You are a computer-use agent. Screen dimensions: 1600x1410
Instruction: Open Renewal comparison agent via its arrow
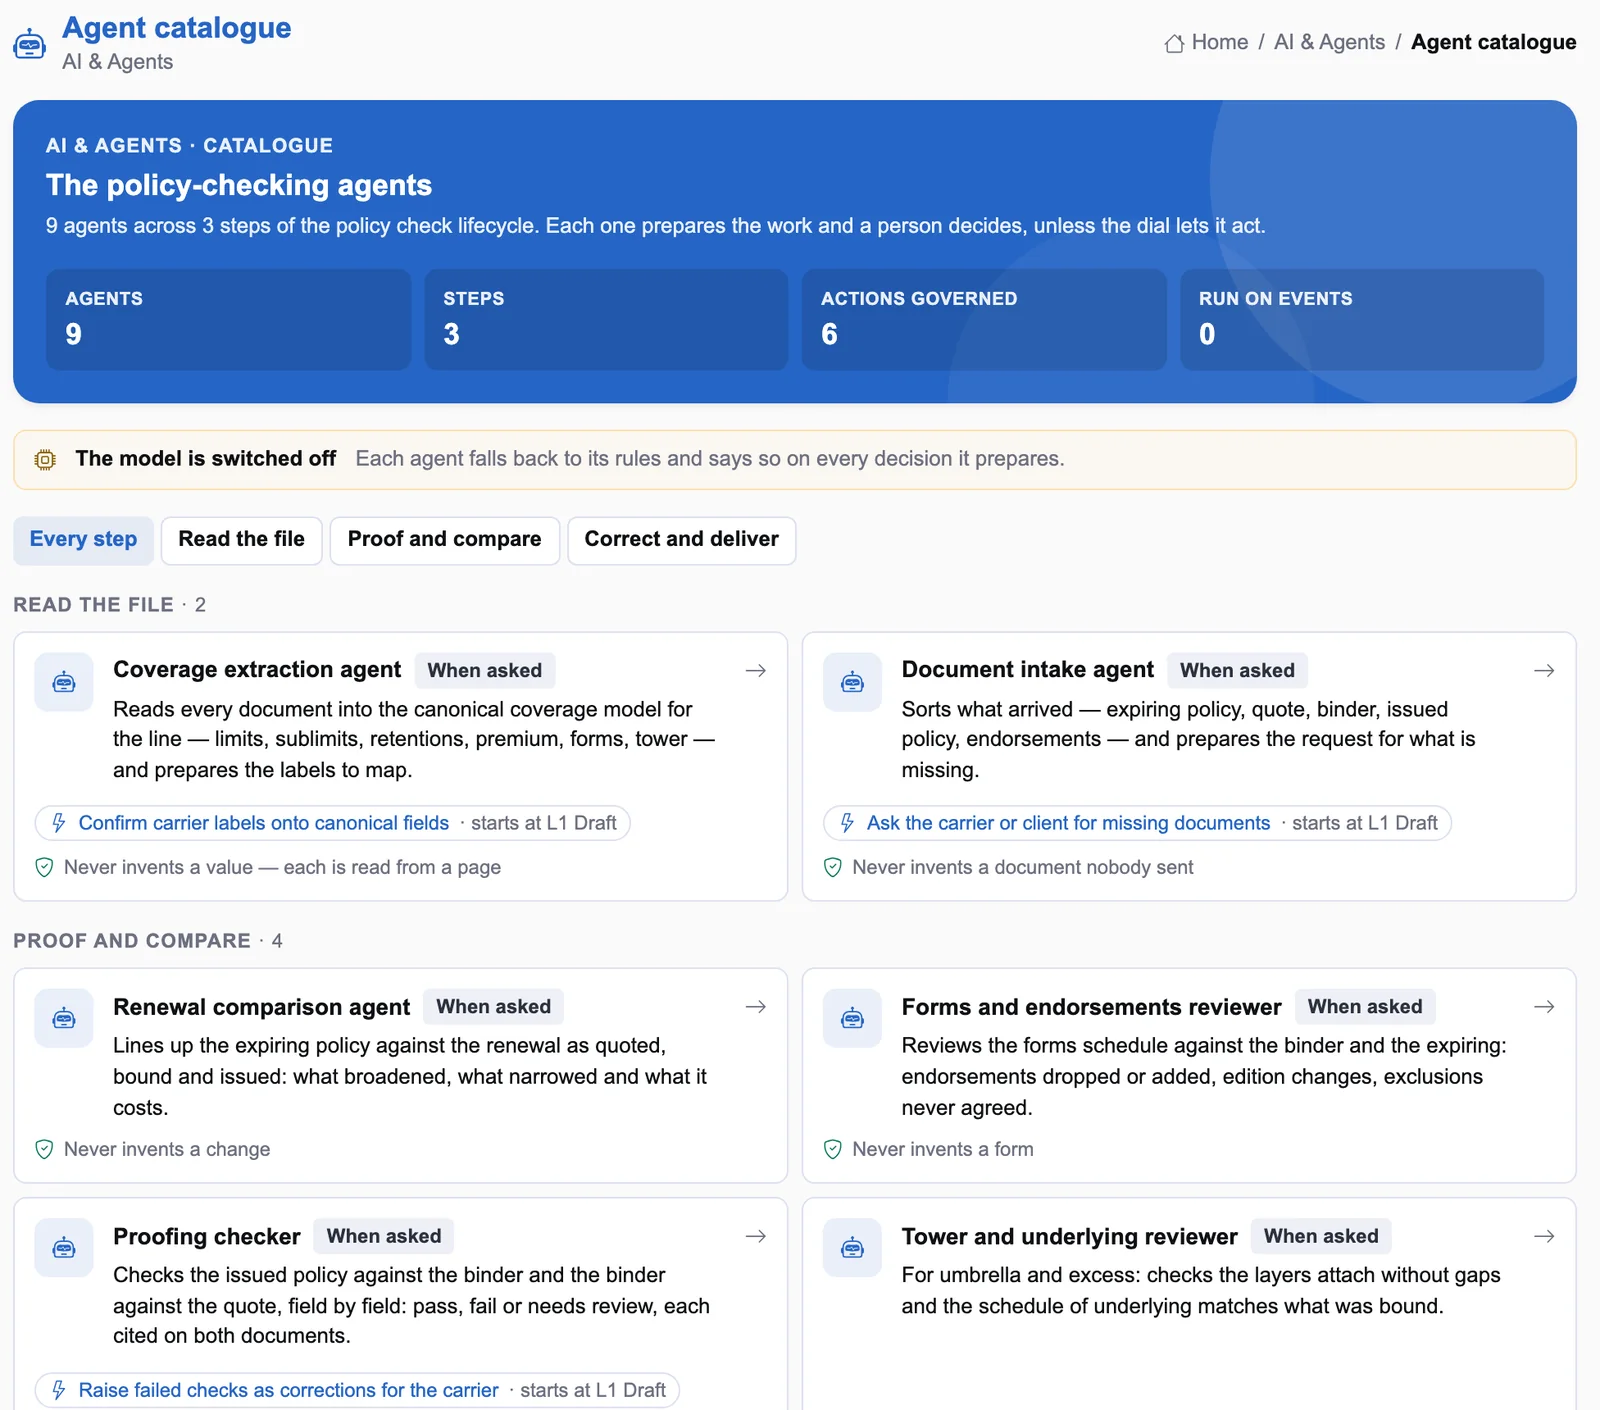click(756, 1007)
